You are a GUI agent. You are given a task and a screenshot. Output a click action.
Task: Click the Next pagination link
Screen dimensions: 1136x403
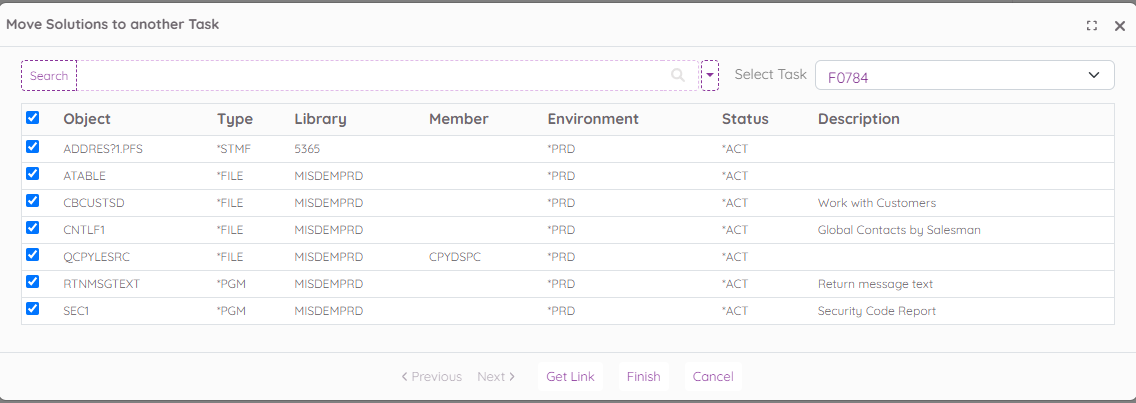(x=496, y=377)
